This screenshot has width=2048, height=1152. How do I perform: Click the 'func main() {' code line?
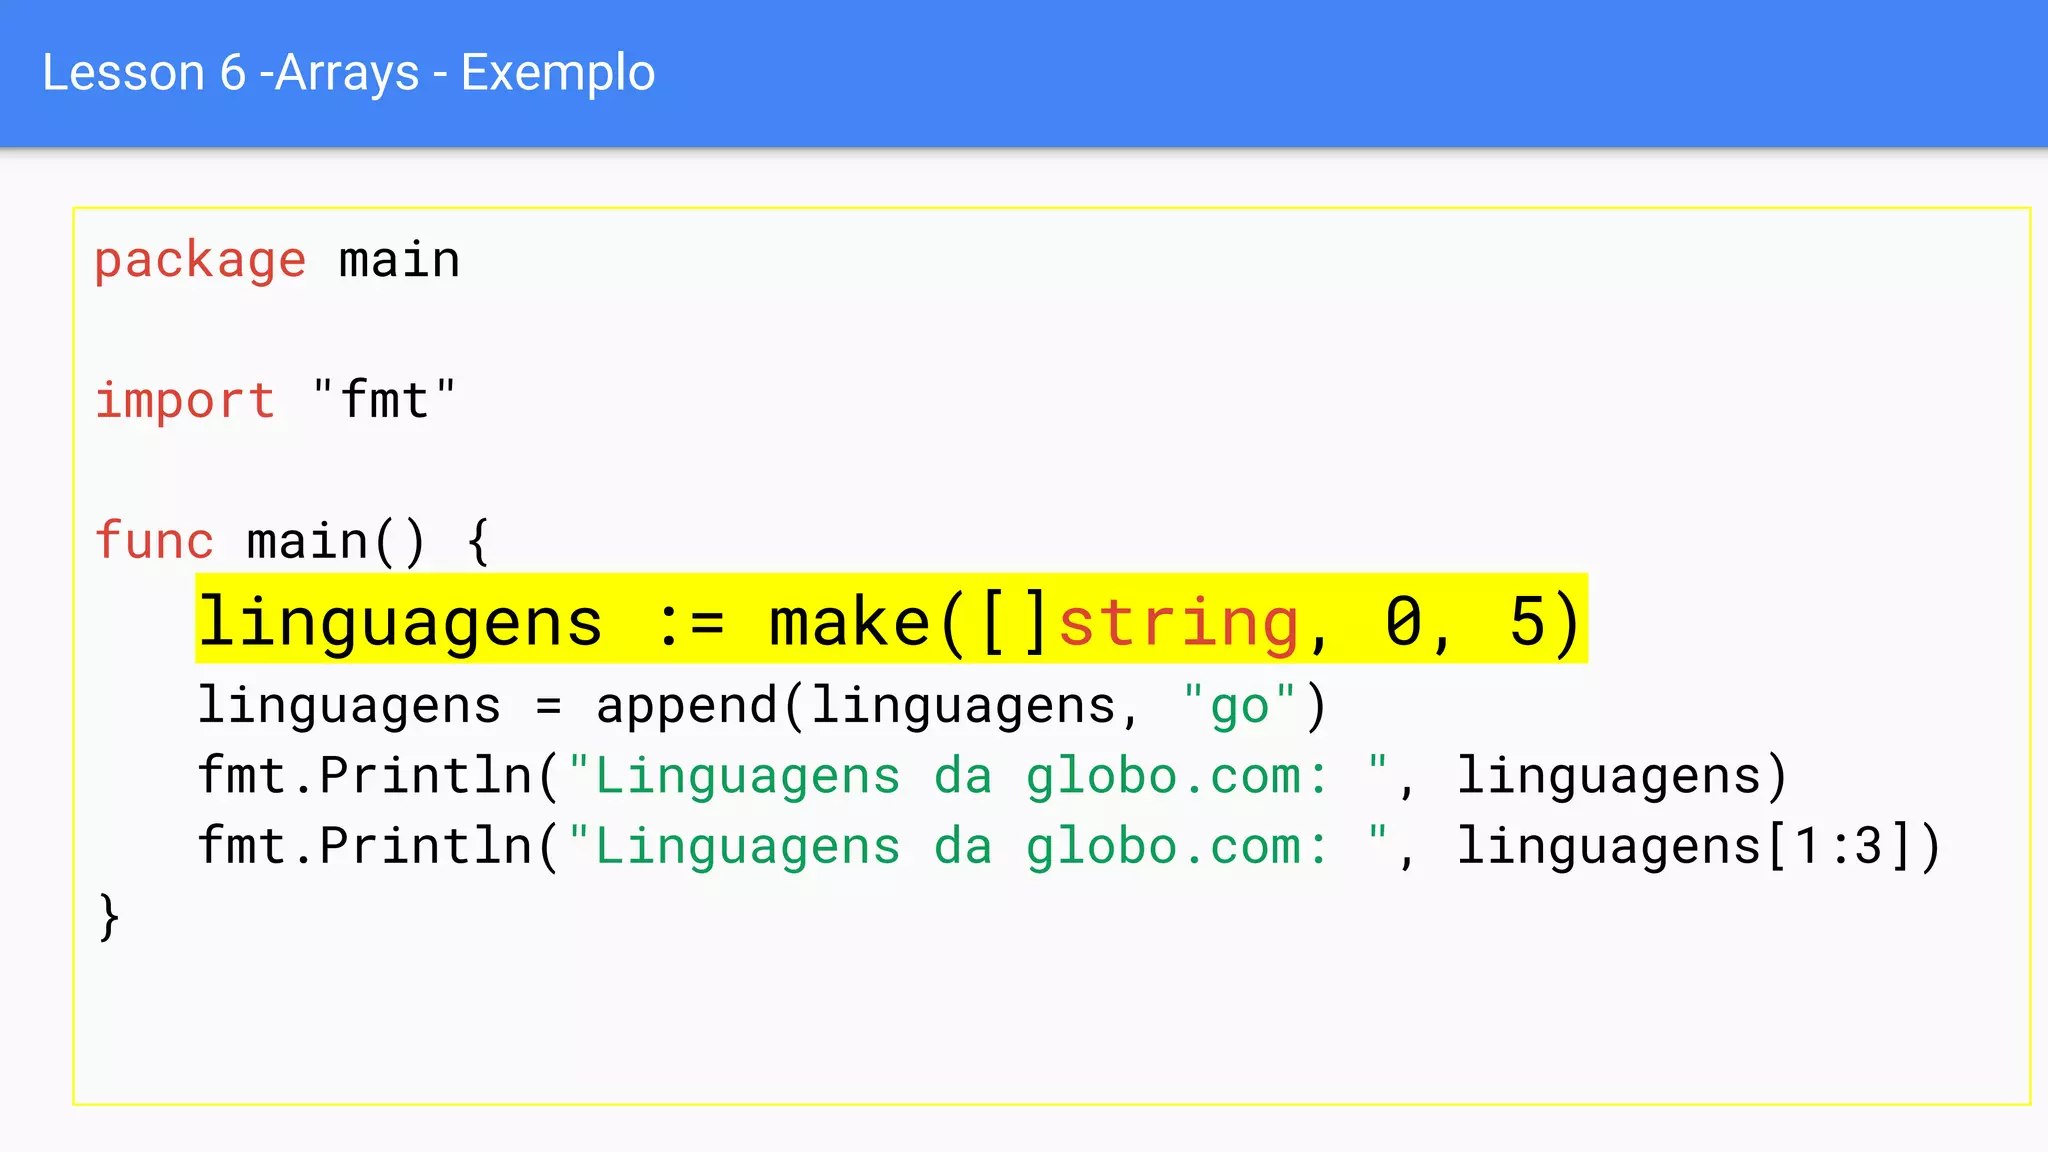tap(292, 541)
